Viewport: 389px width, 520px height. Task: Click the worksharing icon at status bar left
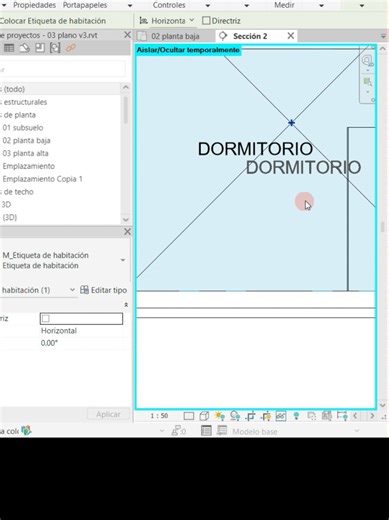click(26, 431)
